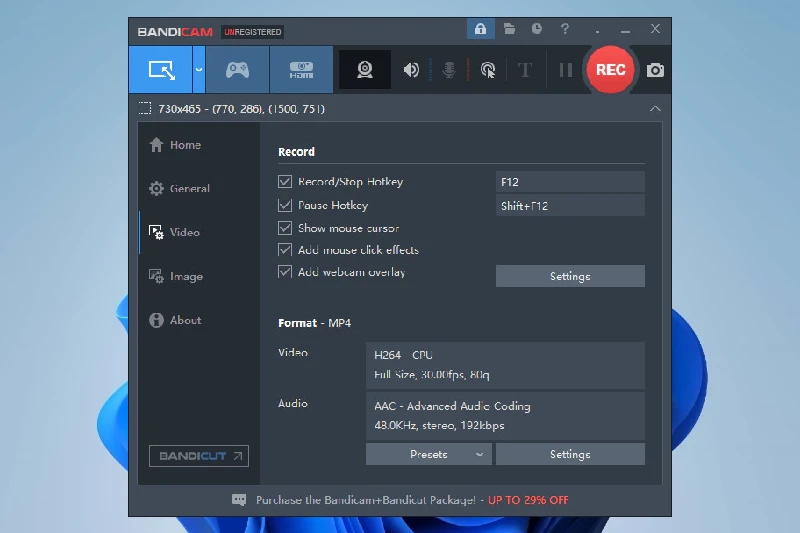Toggle the speaker sound icon
This screenshot has width=800, height=533.
[x=411, y=70]
